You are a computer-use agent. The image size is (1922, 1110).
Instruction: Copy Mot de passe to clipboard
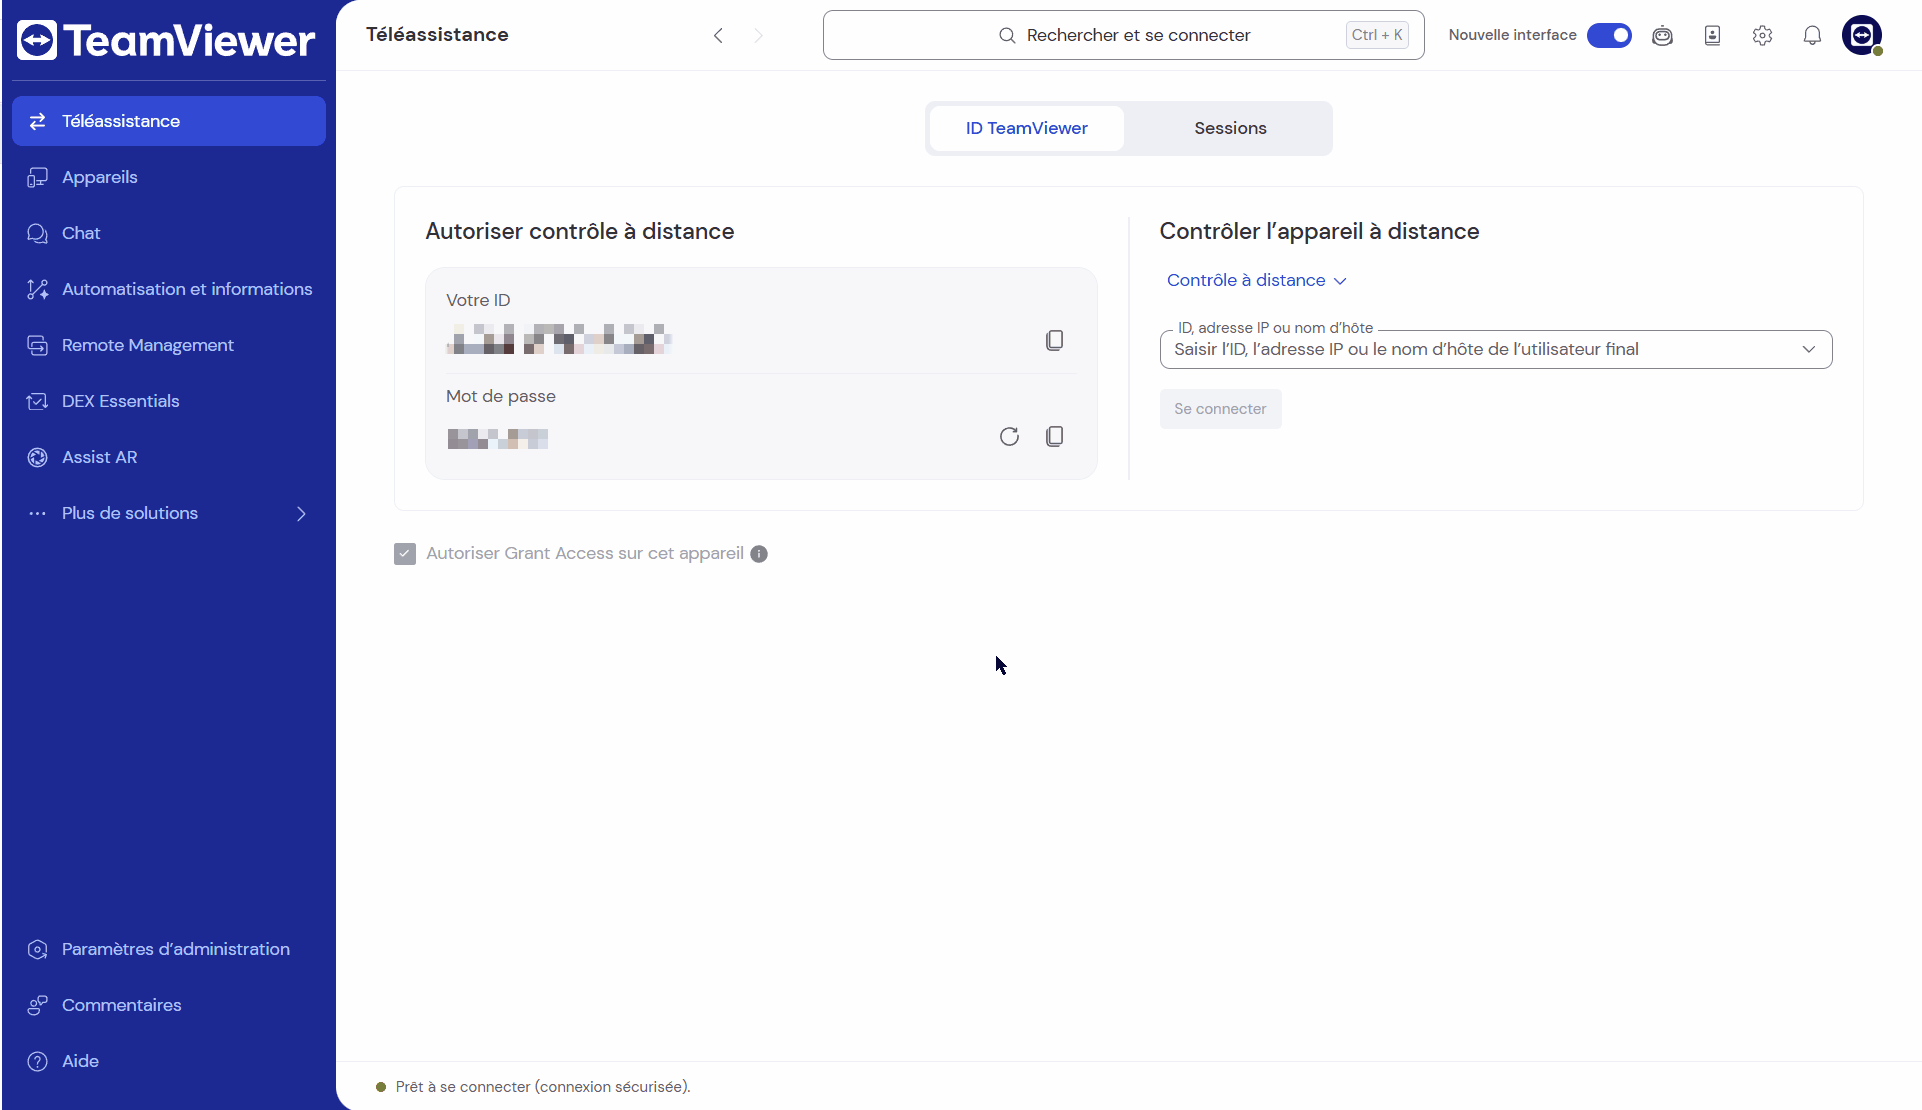coord(1054,437)
